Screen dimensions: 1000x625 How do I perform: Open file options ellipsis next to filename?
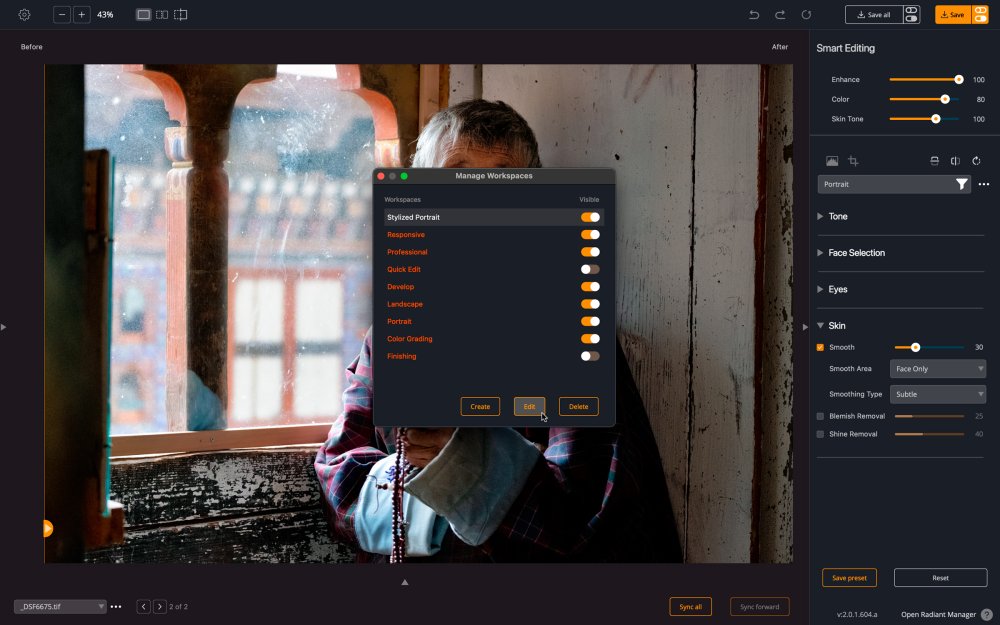tap(115, 607)
